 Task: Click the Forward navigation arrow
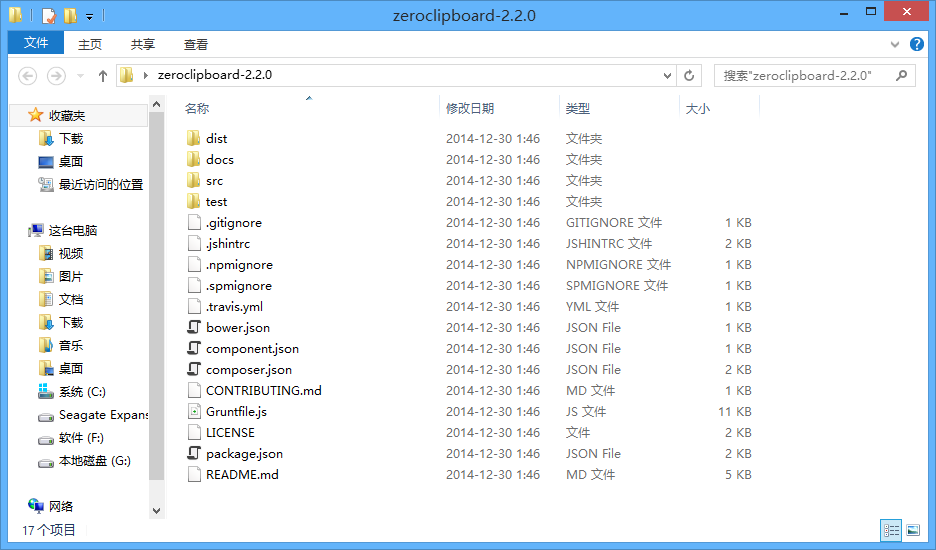56,76
